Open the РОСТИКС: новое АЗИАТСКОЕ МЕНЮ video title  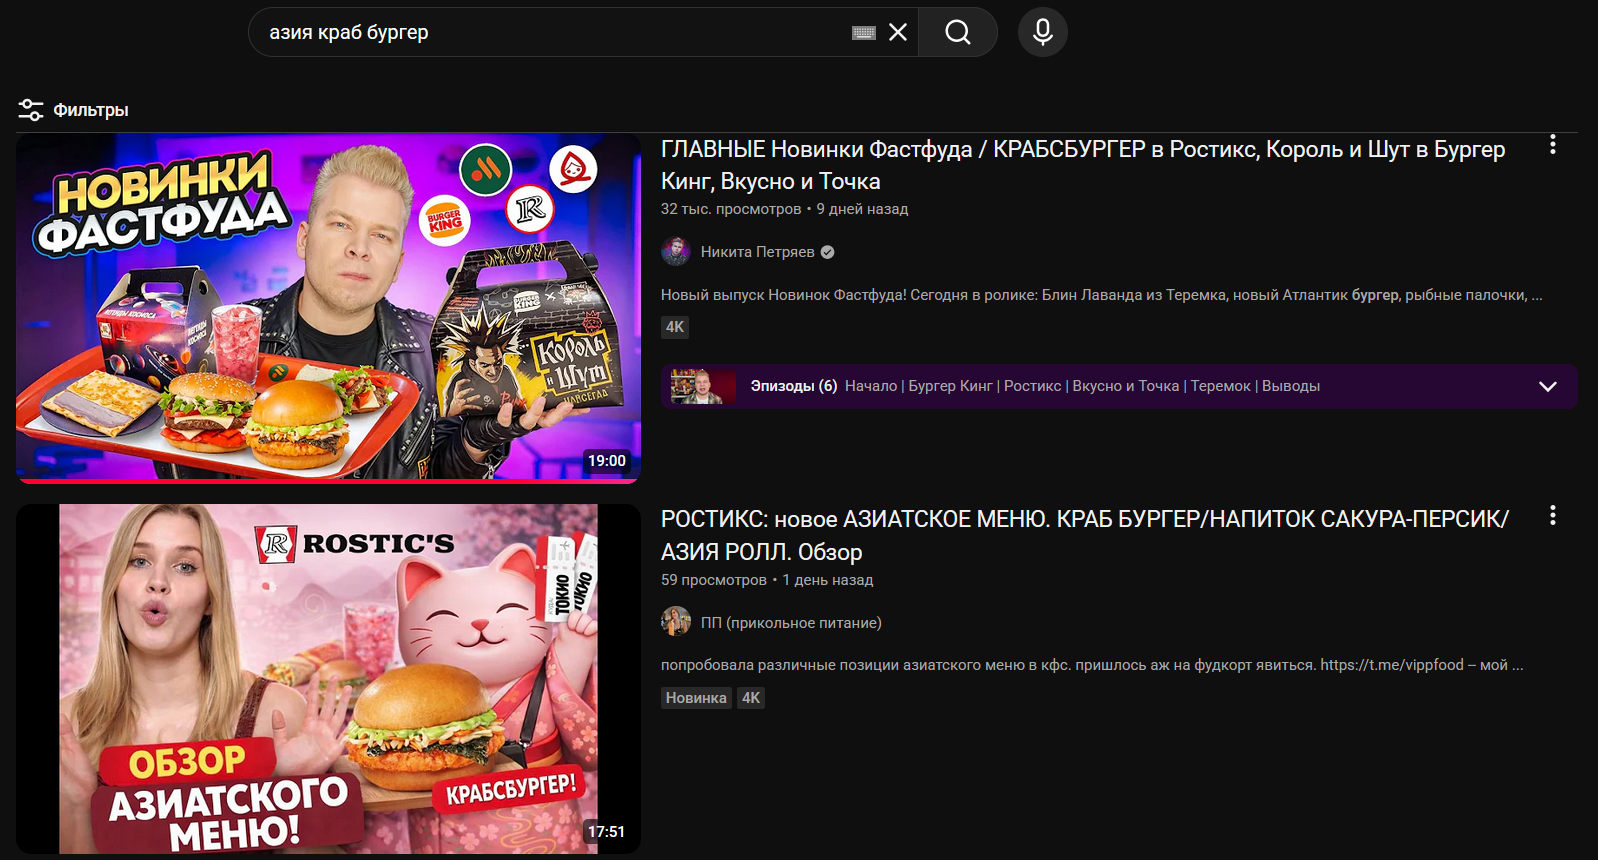[1085, 535]
